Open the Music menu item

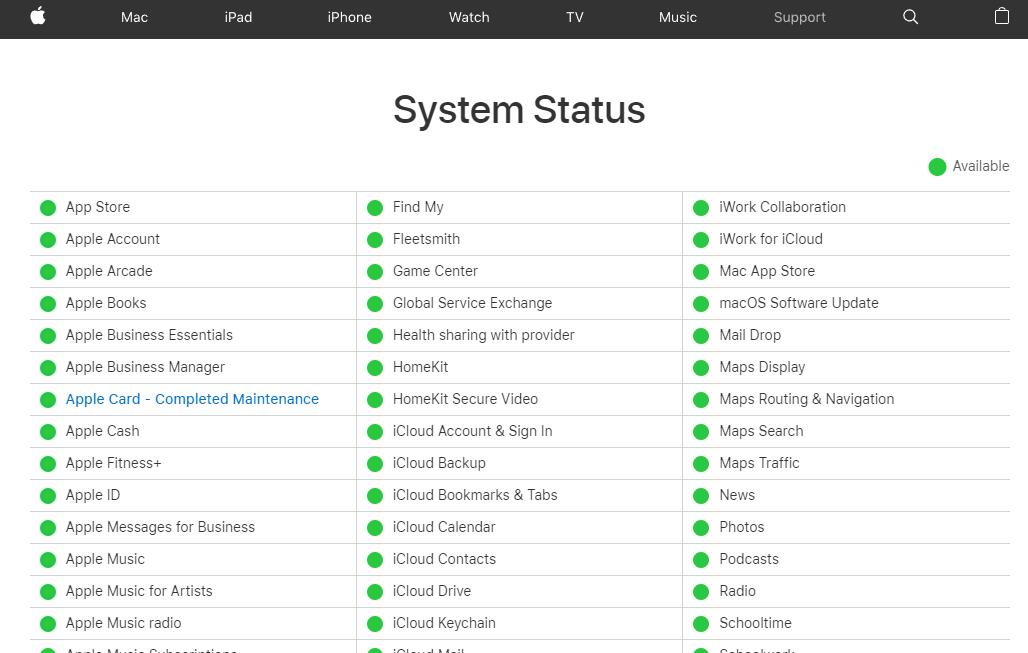click(677, 17)
